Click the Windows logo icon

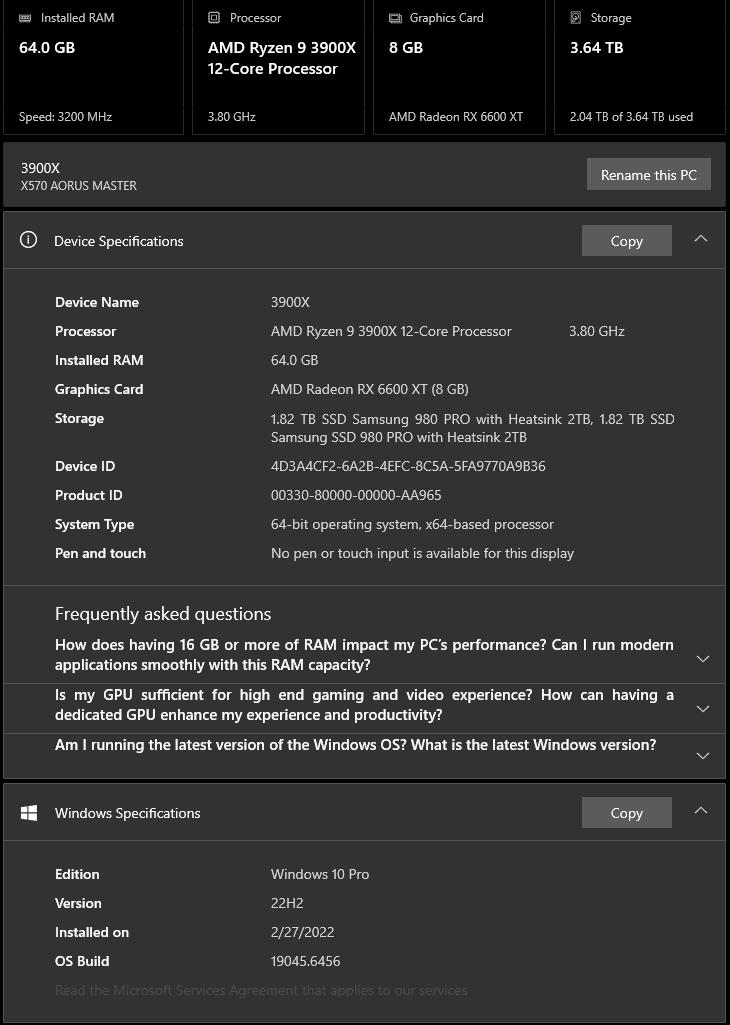click(x=29, y=813)
